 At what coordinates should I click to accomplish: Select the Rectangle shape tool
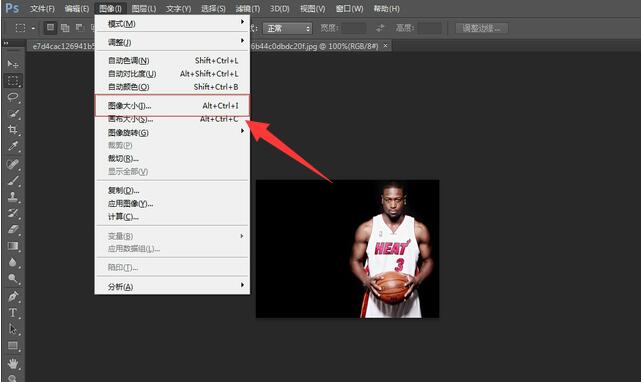(x=13, y=346)
